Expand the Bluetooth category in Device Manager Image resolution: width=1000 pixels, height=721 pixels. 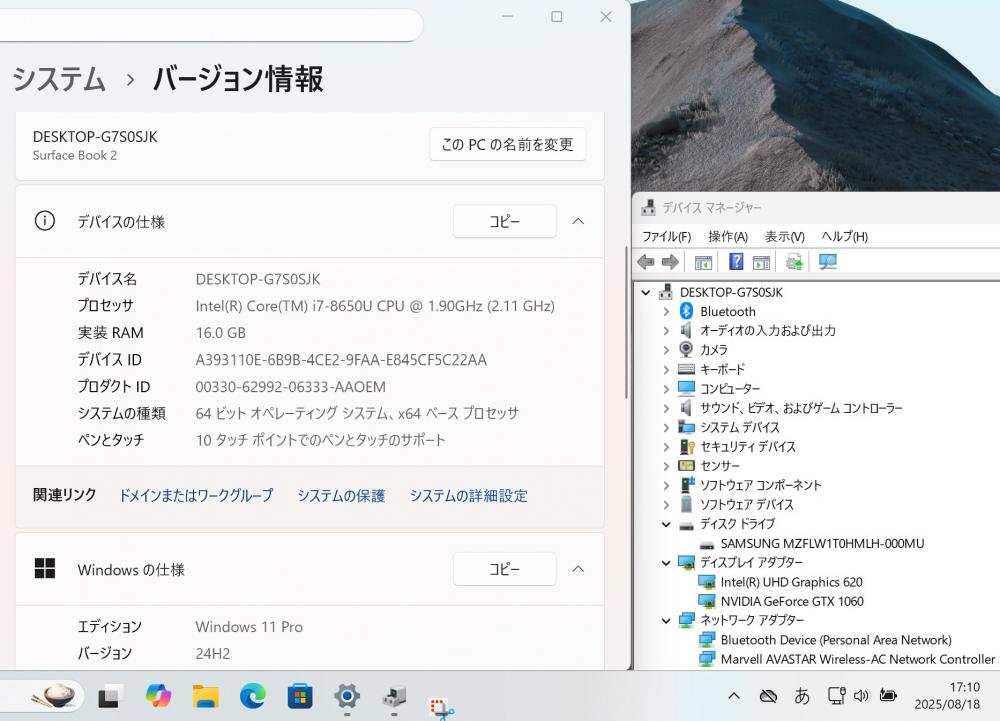pos(666,311)
